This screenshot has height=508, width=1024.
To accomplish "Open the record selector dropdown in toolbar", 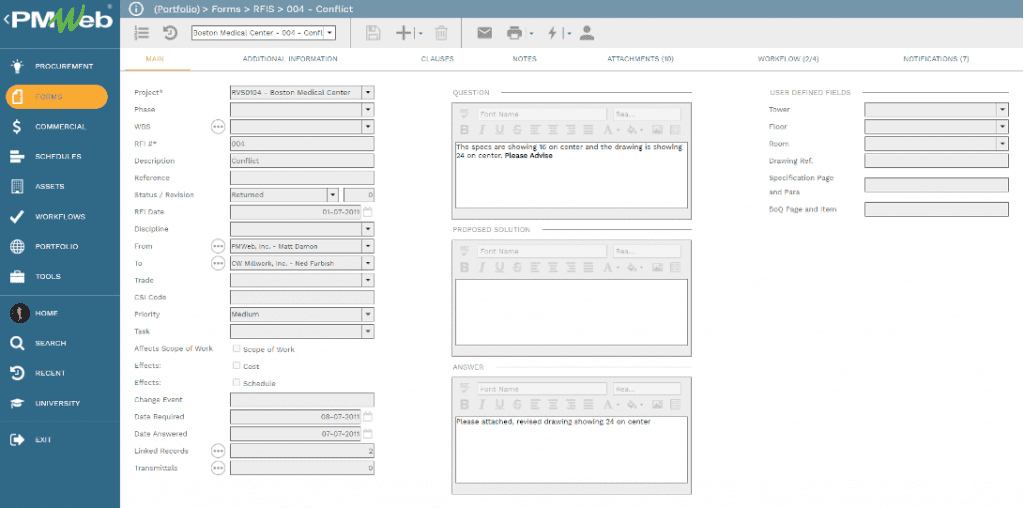I will point(329,33).
